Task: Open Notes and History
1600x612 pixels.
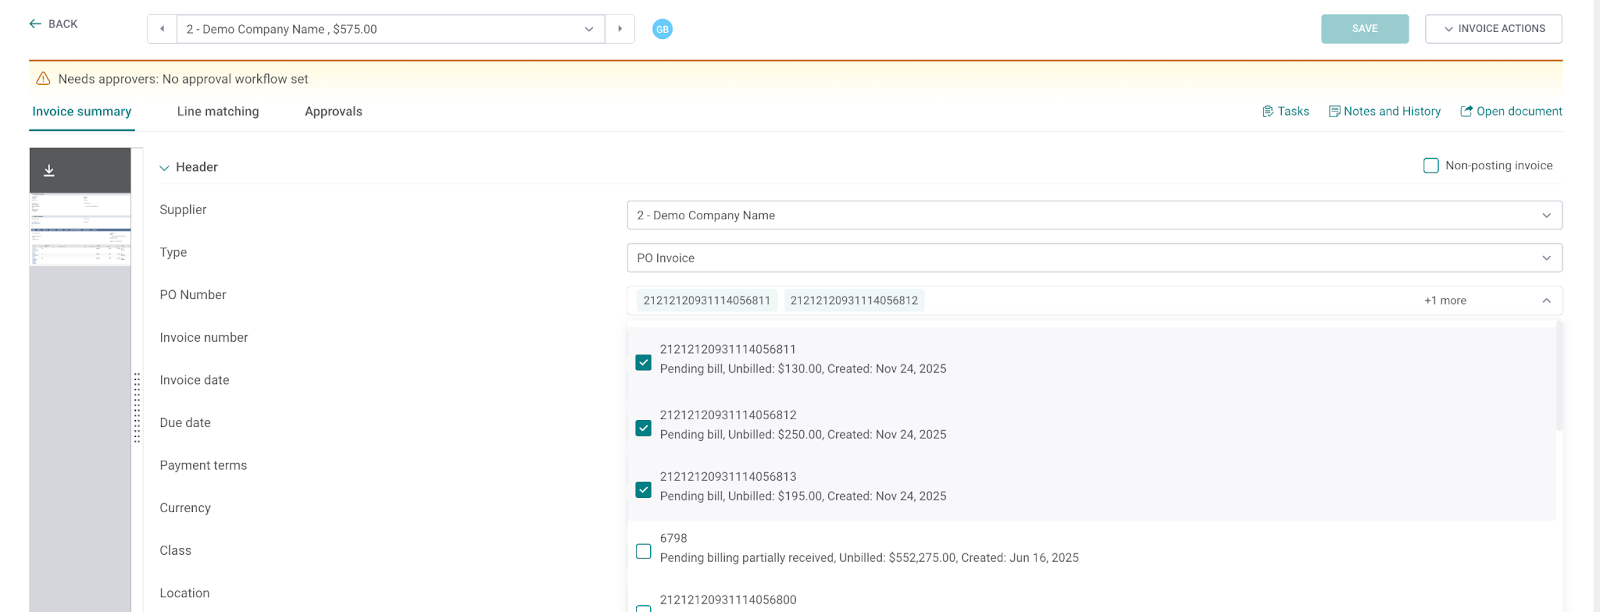Action: pos(1384,112)
